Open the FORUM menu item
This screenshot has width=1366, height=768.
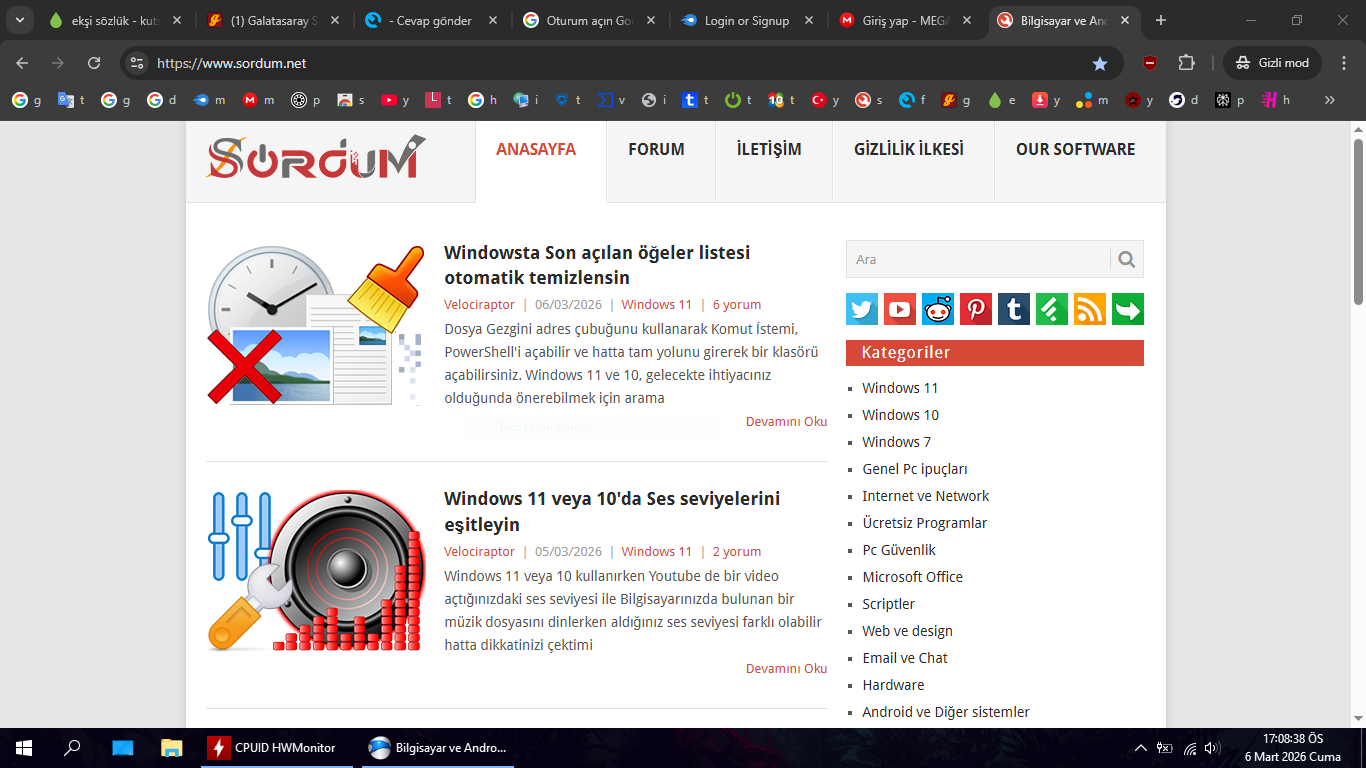656,150
